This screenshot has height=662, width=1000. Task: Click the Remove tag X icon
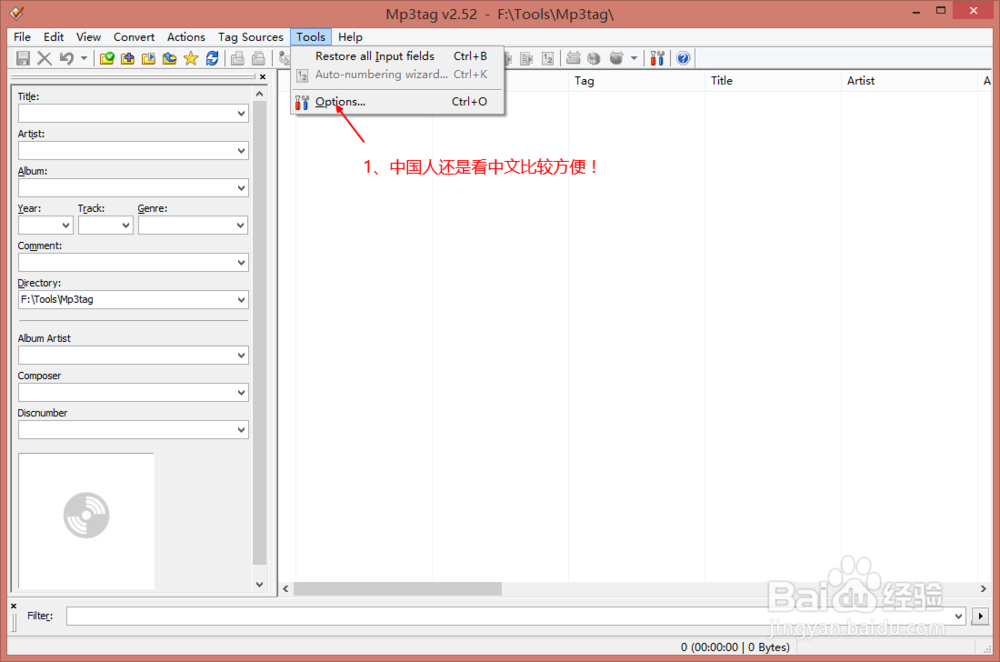pyautogui.click(x=44, y=59)
